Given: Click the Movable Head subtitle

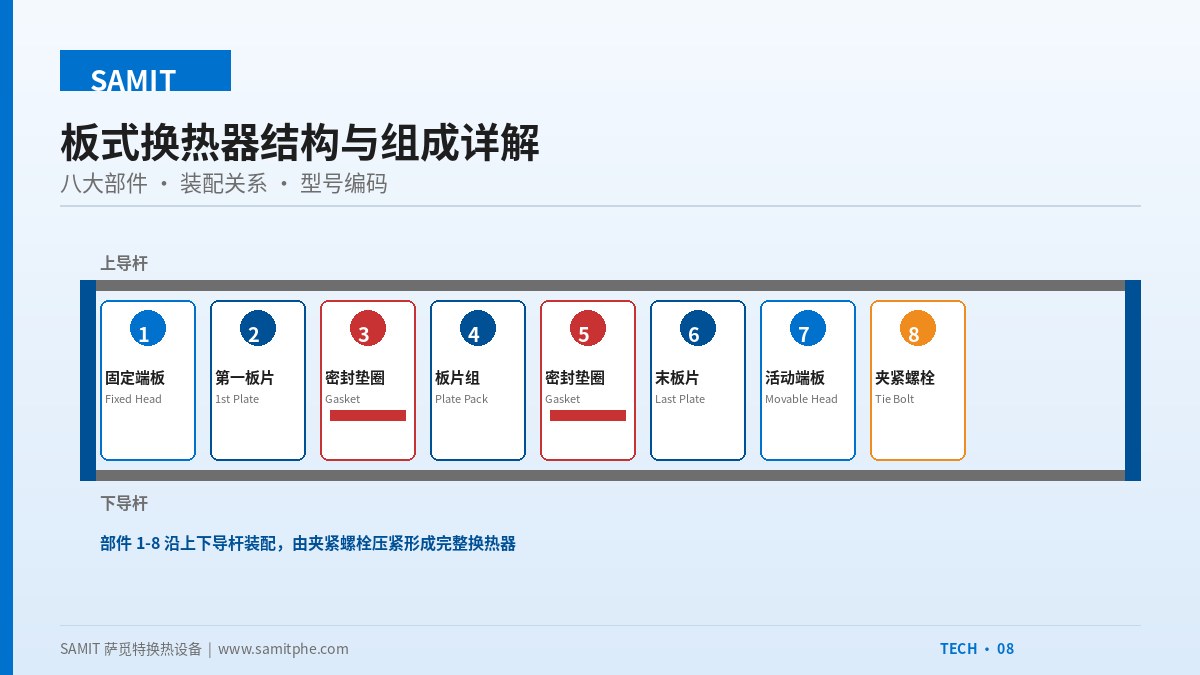Looking at the screenshot, I should [801, 399].
